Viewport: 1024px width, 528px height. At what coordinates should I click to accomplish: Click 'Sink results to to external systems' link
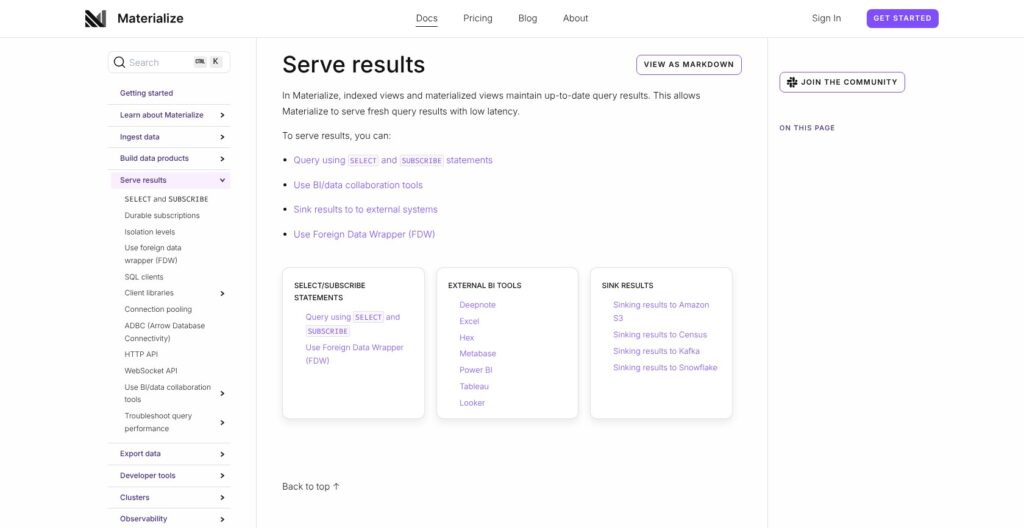365,210
